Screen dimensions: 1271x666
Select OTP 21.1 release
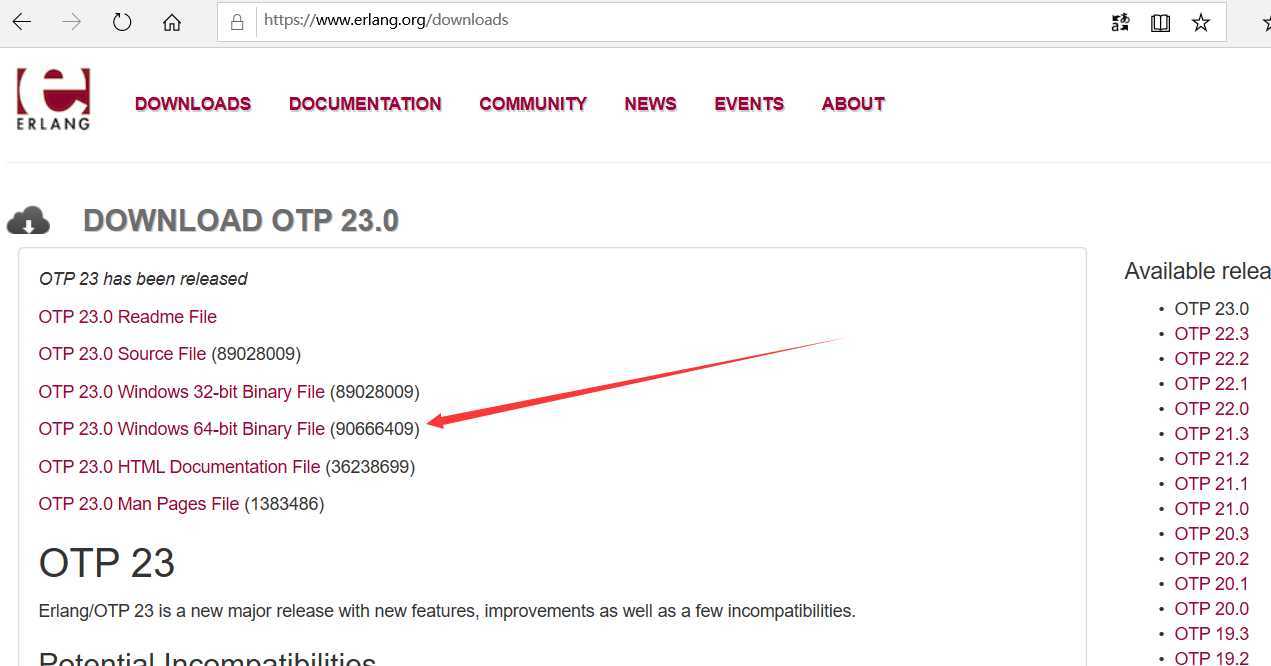1212,484
